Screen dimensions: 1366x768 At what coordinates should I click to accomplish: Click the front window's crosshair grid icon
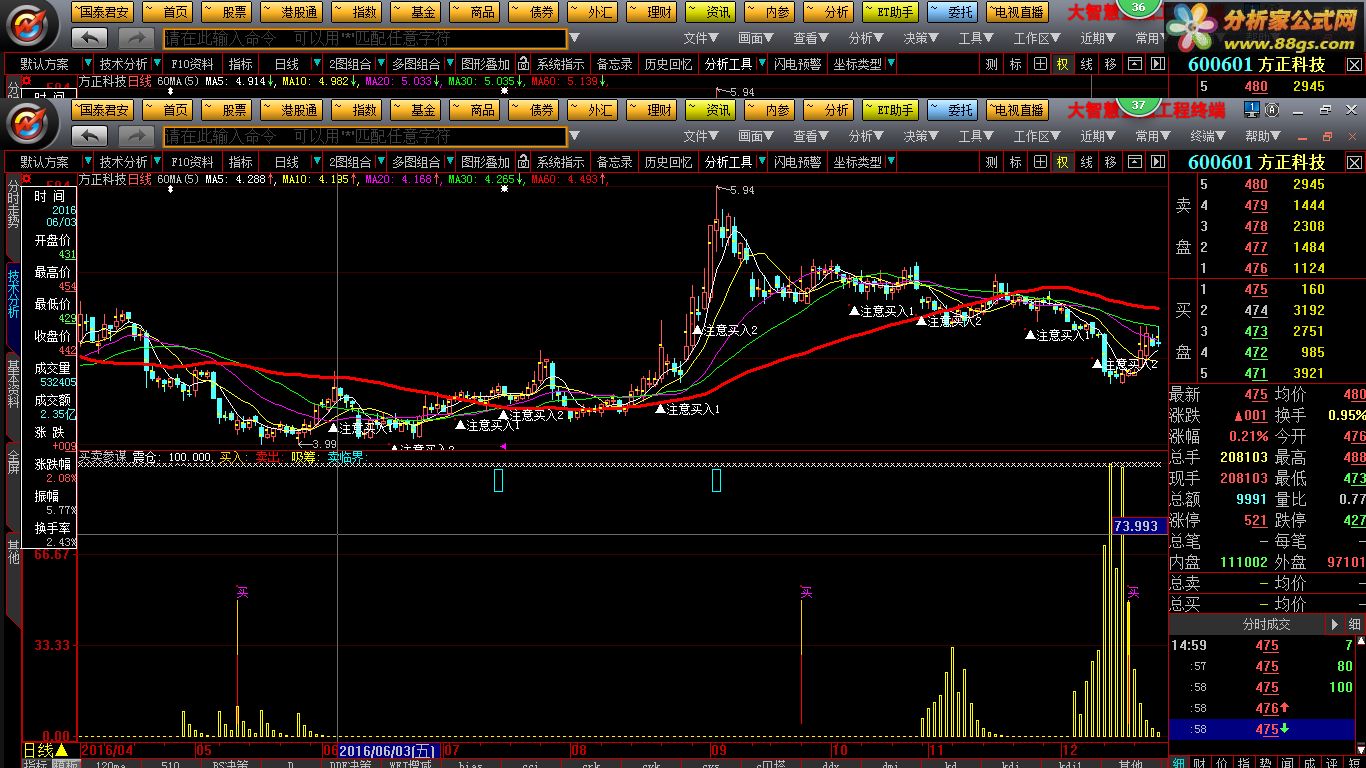point(1040,161)
